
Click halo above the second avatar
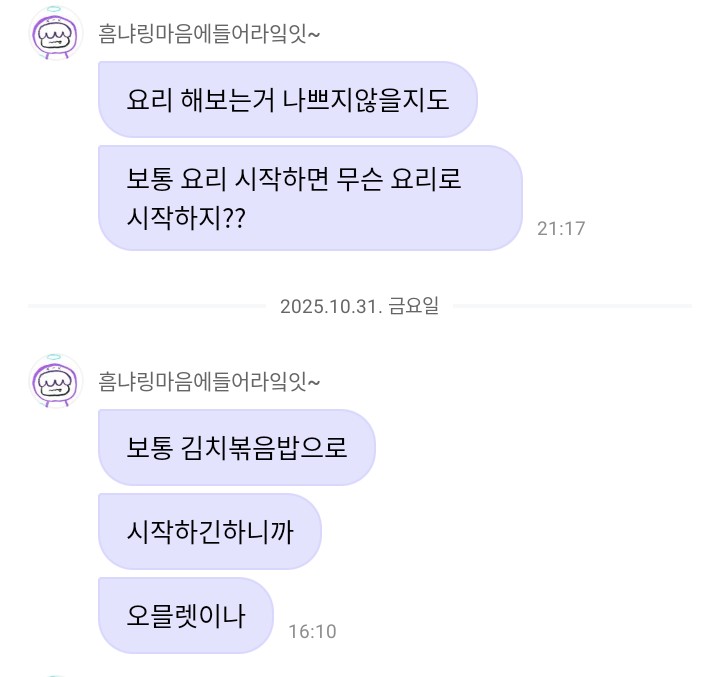(x=55, y=357)
